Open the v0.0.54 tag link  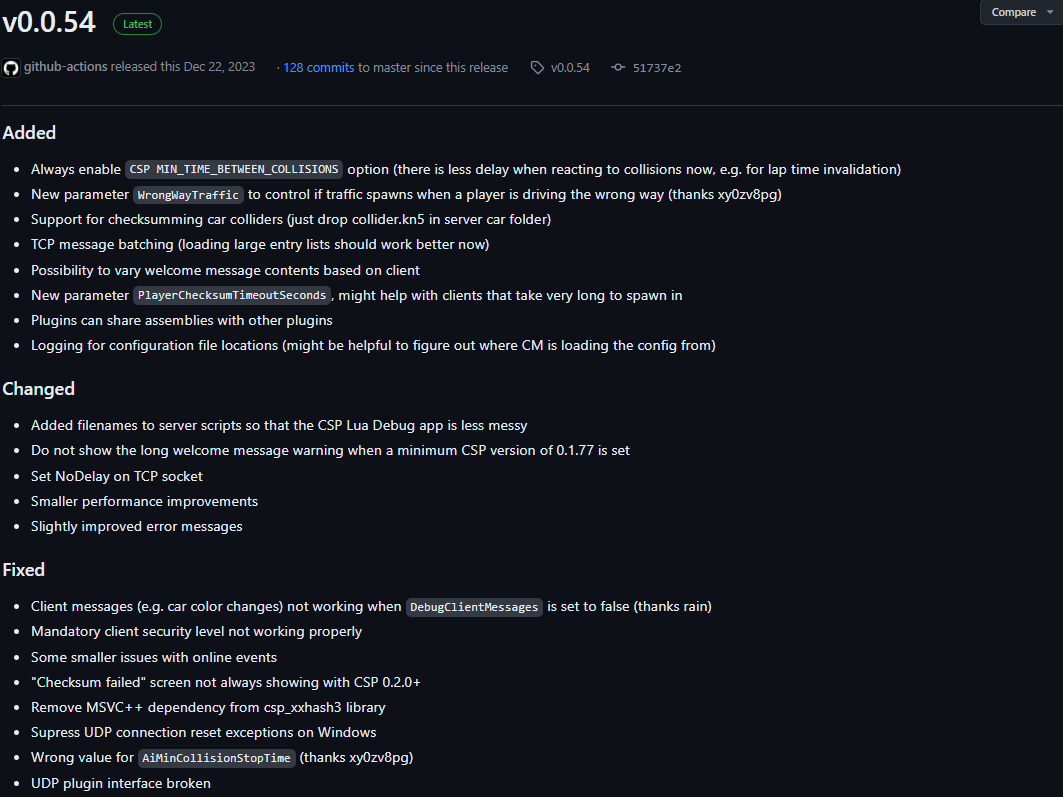570,68
